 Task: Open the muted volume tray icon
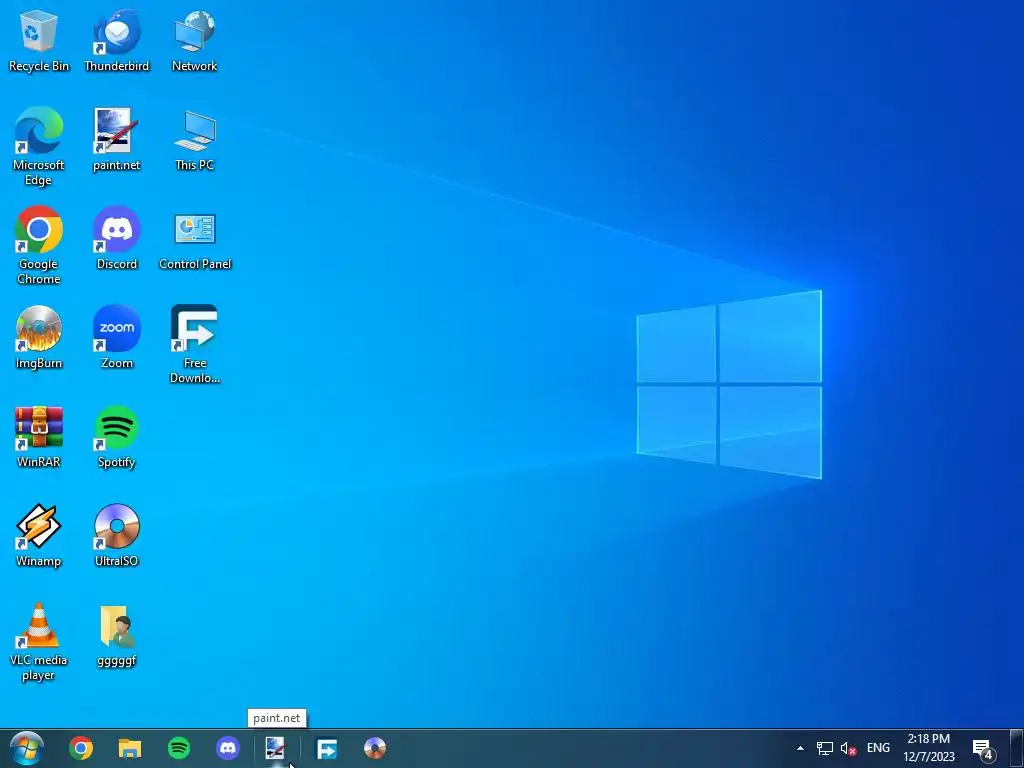point(848,748)
